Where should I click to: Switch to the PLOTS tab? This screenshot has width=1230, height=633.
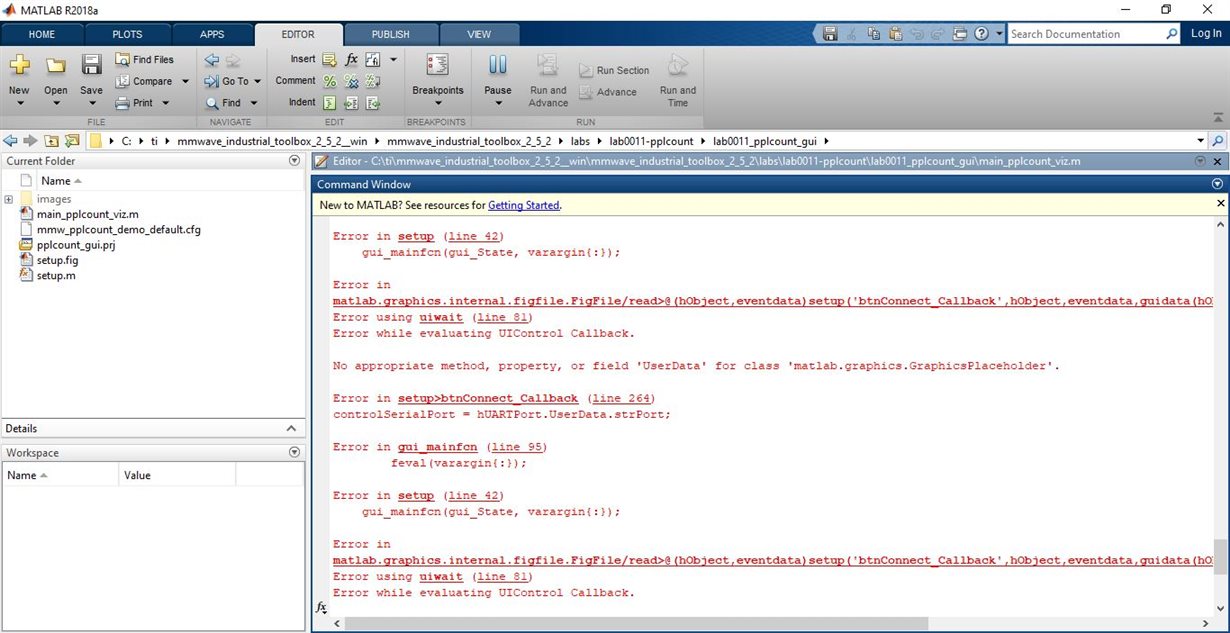tap(127, 34)
